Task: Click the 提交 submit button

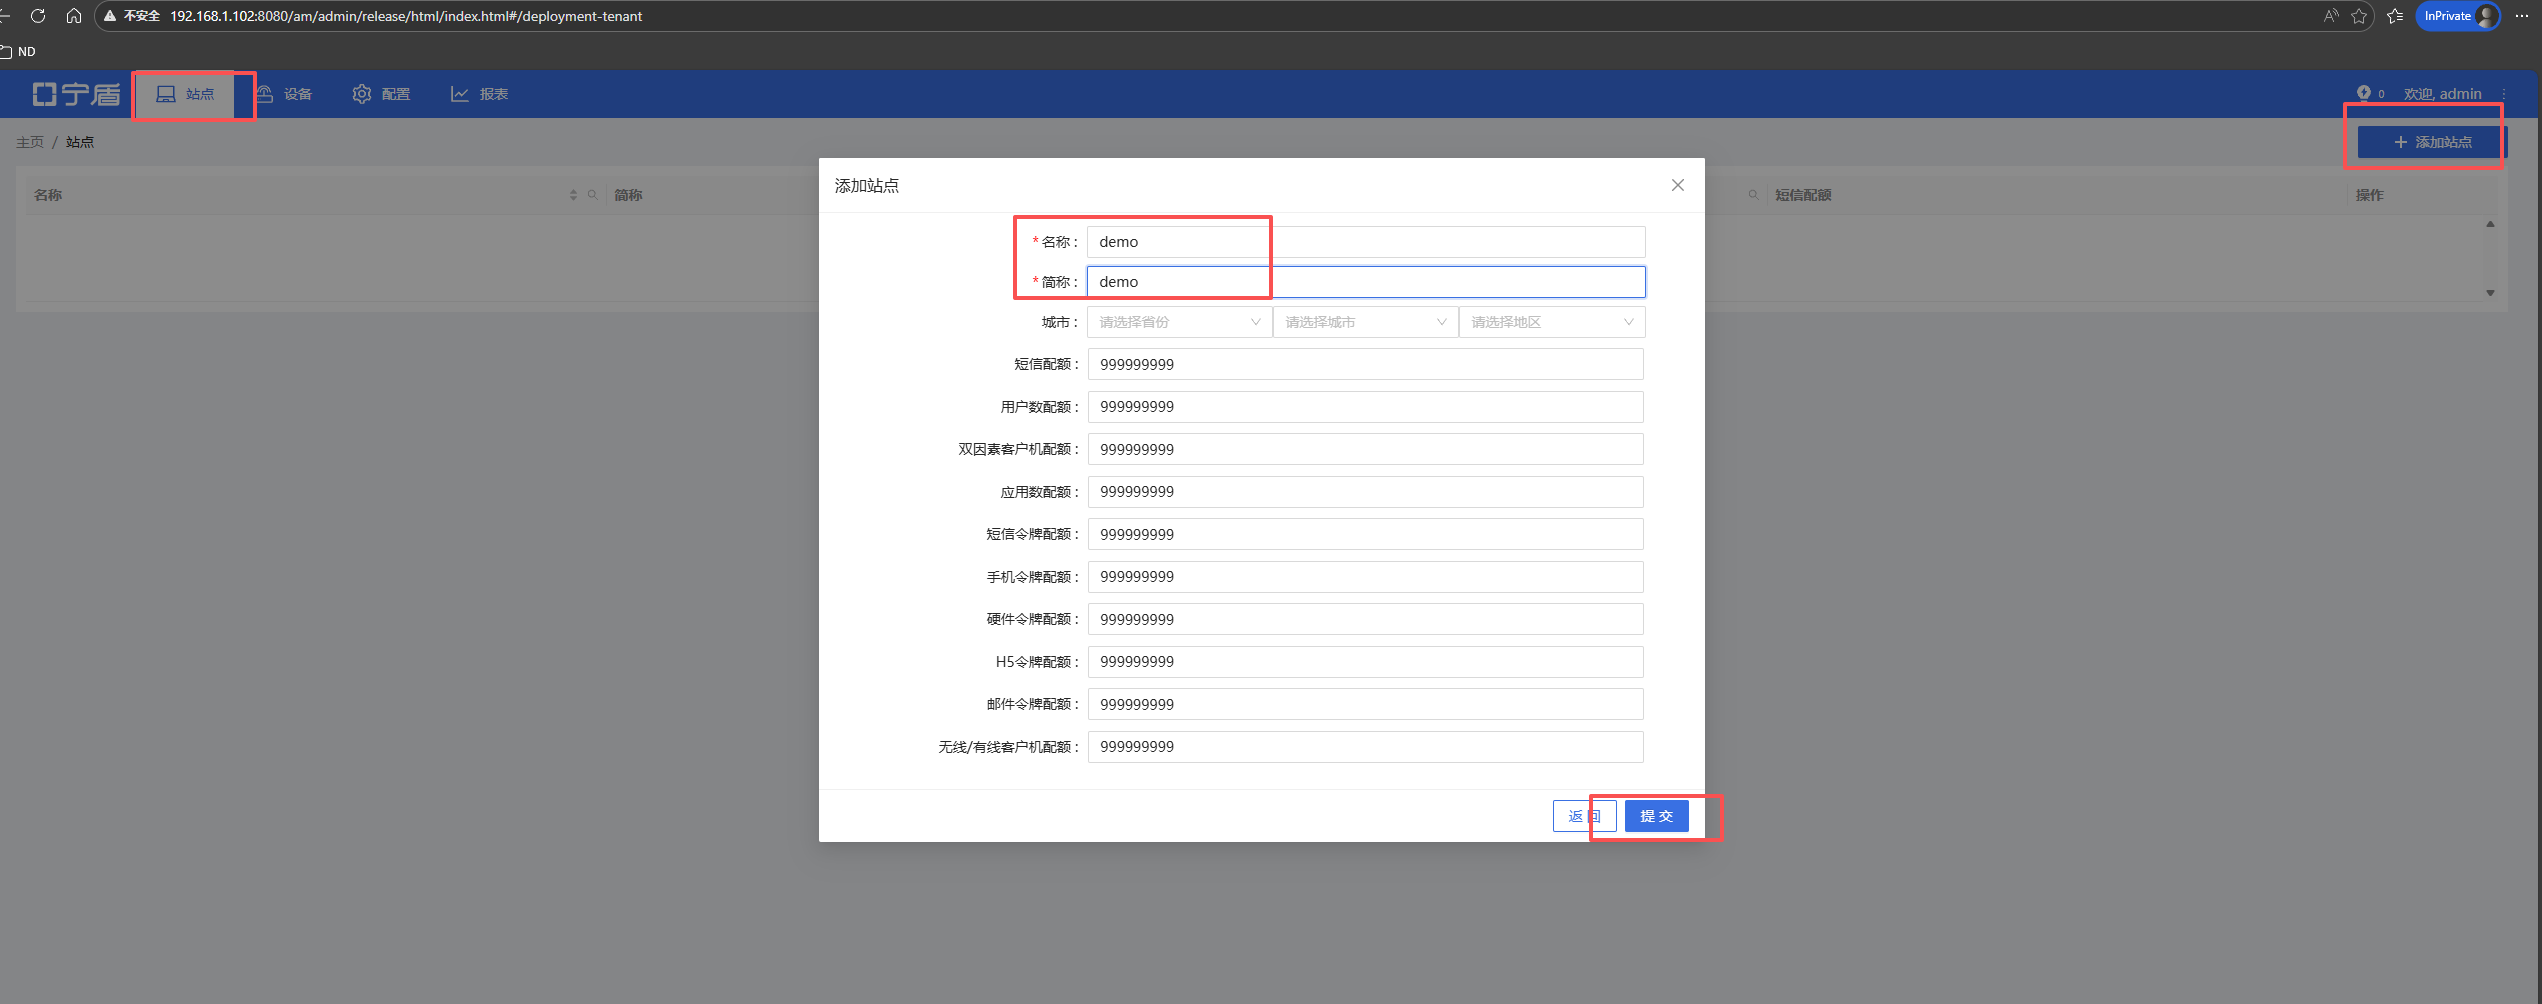Action: tap(1656, 816)
